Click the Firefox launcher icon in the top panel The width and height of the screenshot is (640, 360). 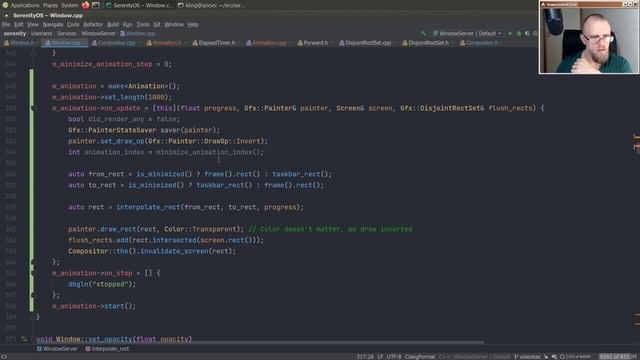pos(85,5)
